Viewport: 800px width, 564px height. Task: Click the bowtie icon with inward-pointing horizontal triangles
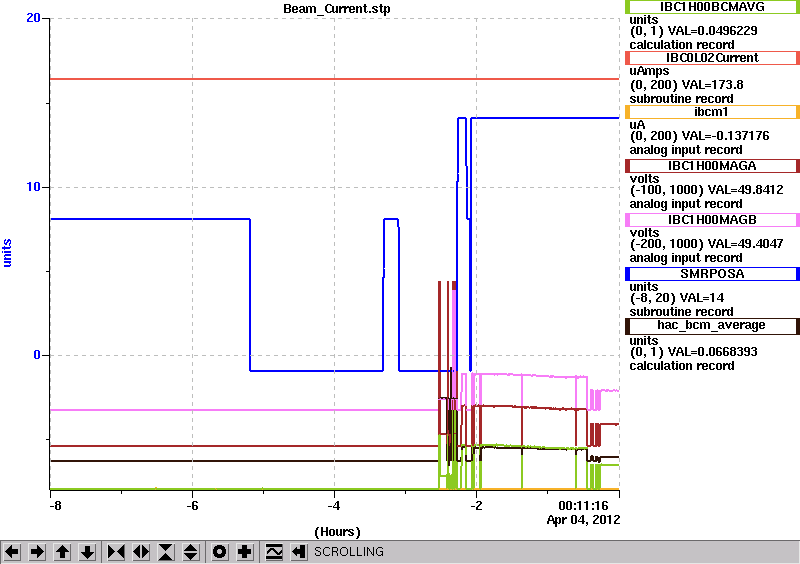[116, 552]
